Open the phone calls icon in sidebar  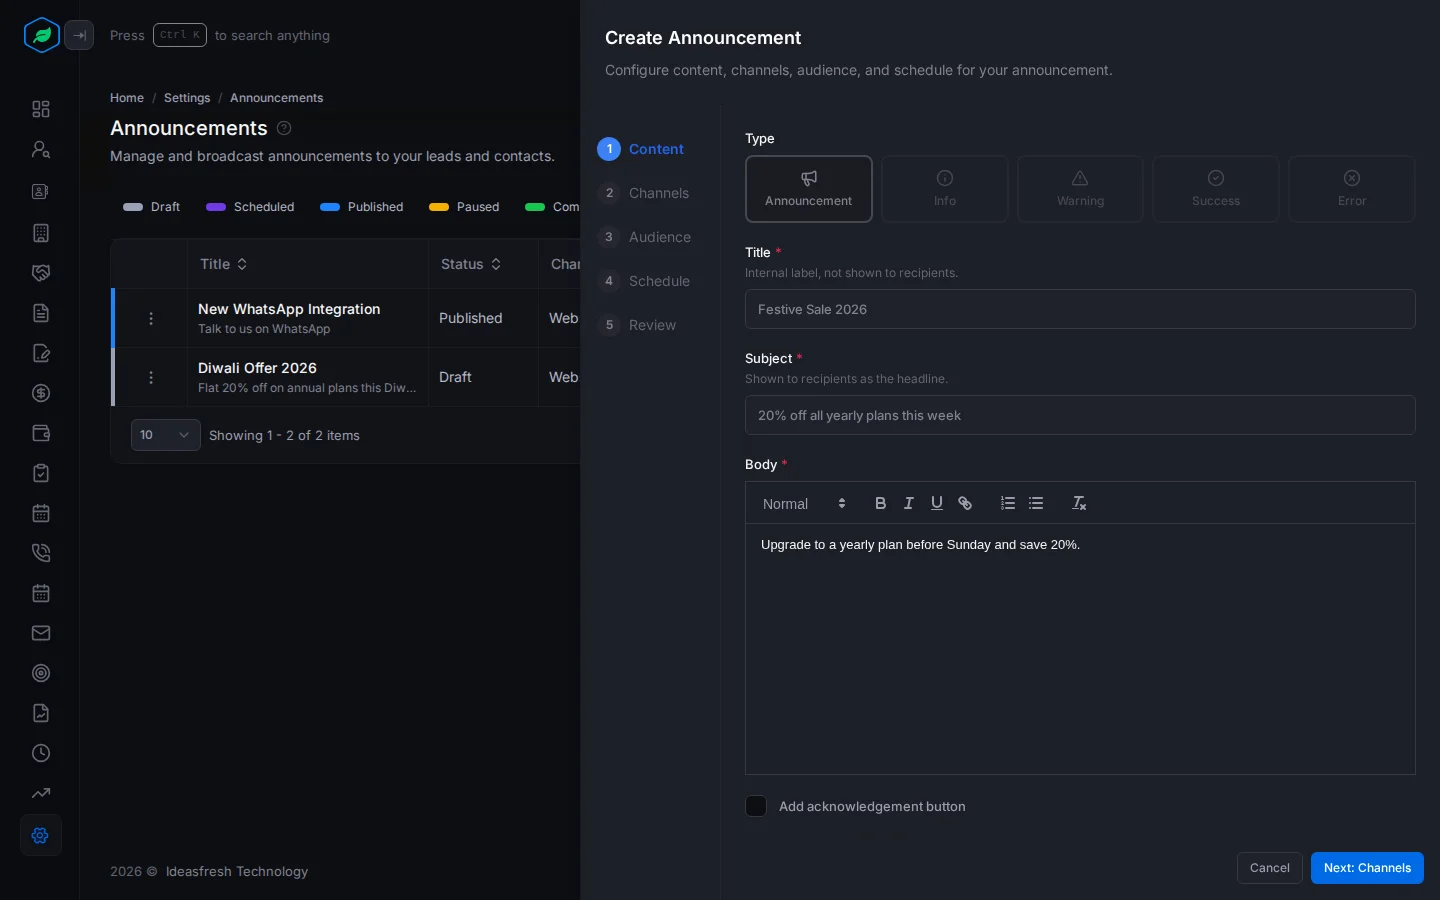click(41, 553)
